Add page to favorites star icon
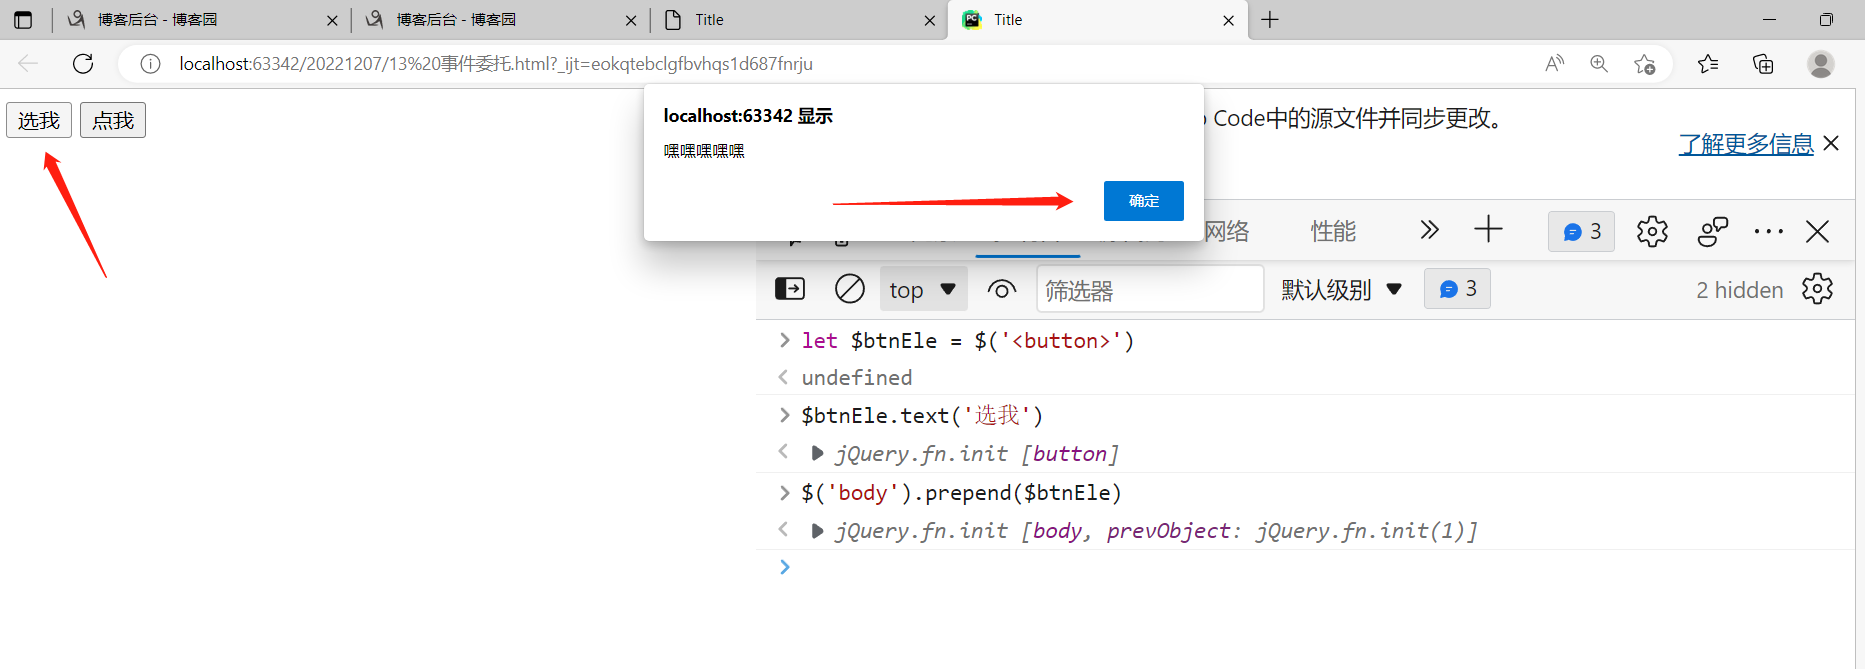 [x=1644, y=64]
